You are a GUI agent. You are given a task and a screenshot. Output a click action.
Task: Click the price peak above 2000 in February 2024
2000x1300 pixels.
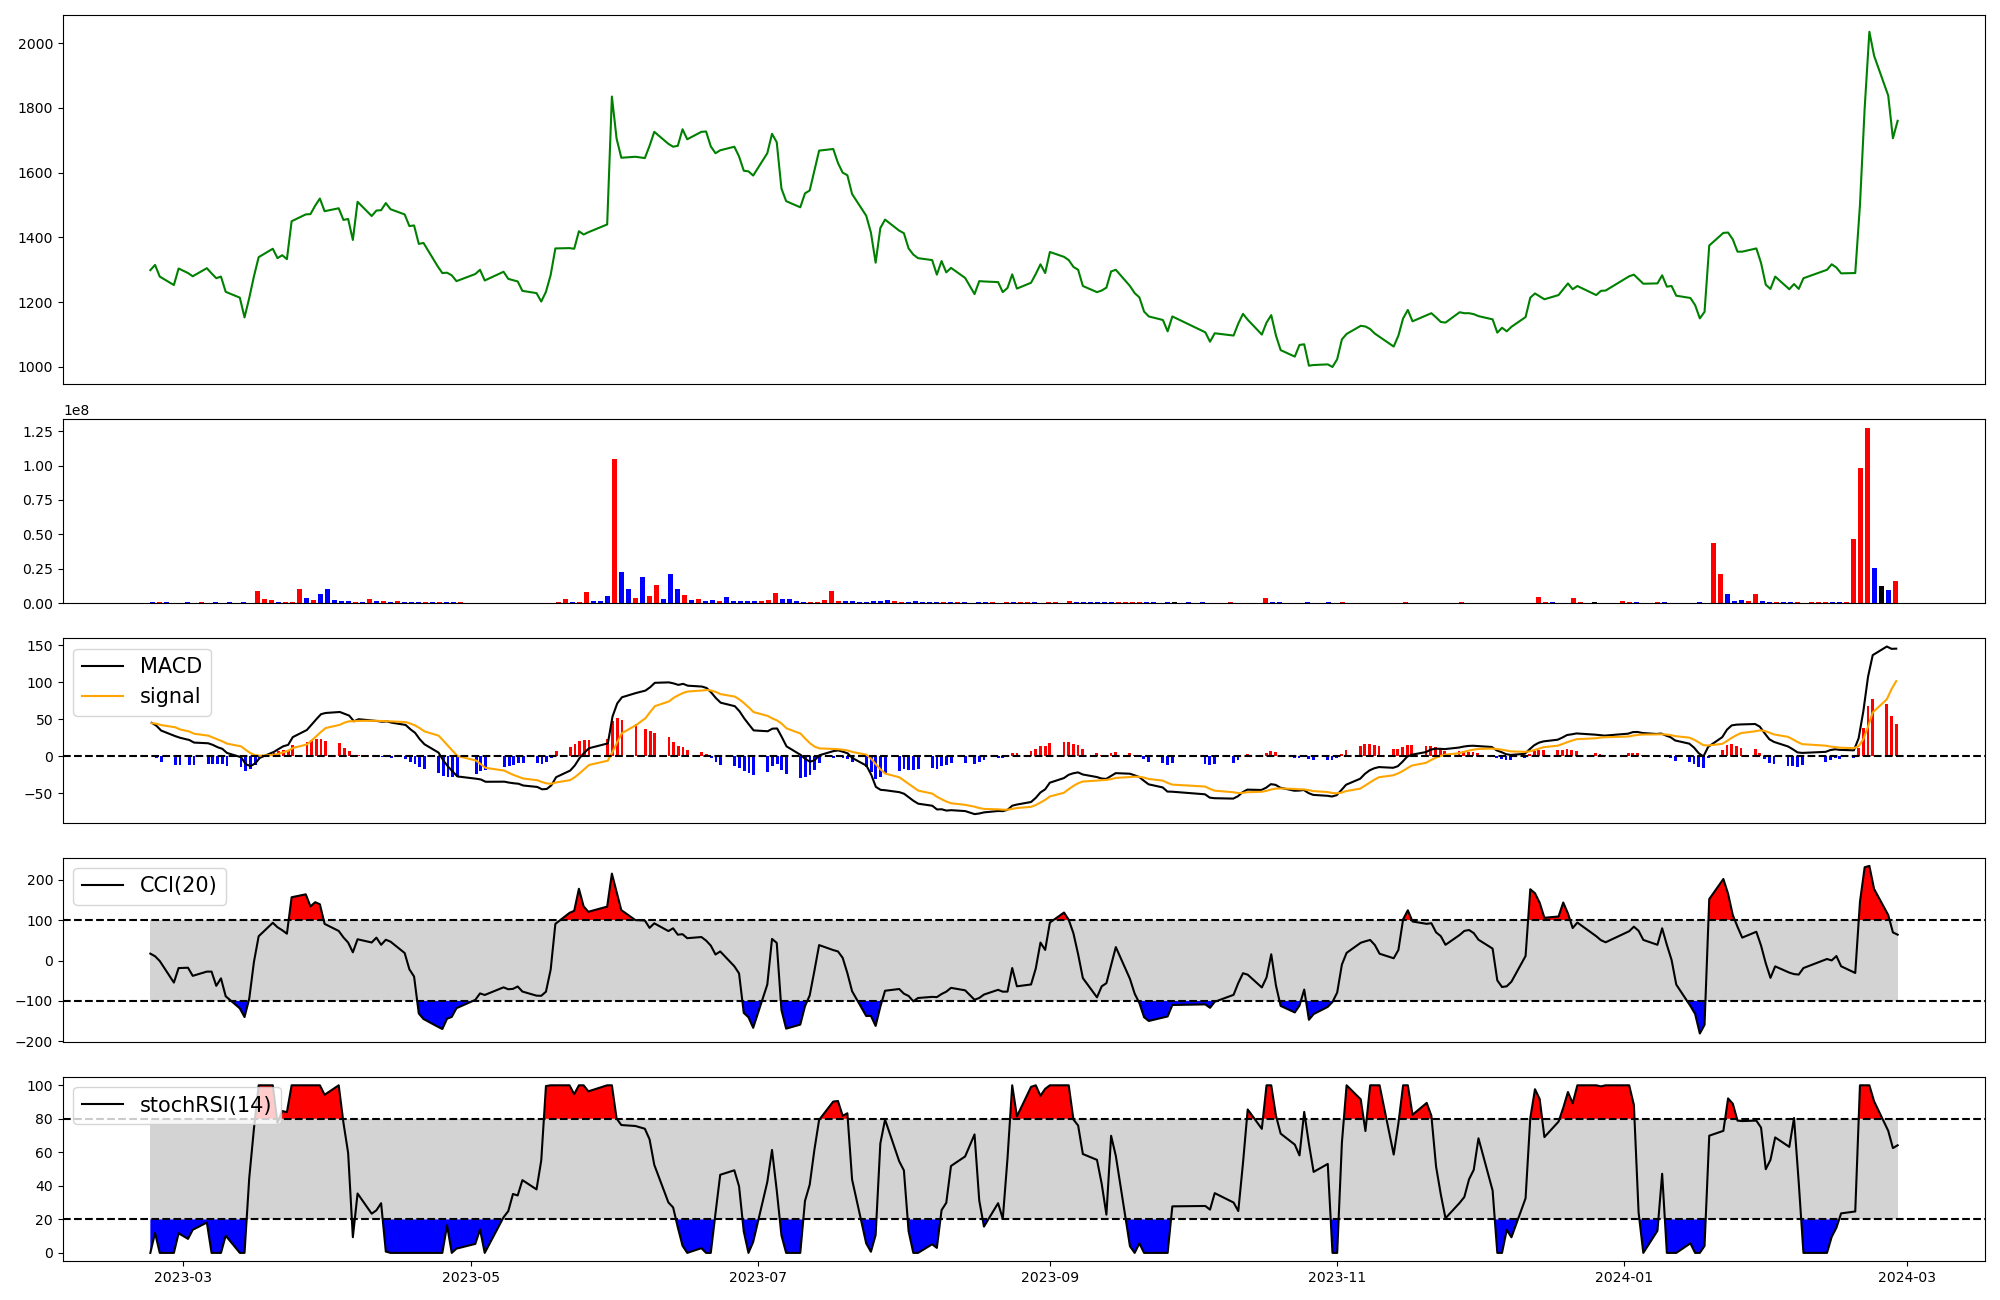point(1869,32)
